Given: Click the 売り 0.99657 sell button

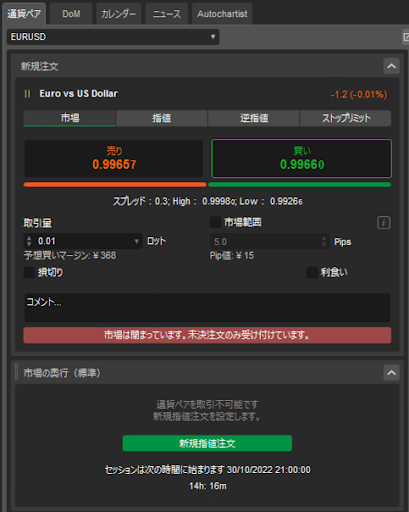Looking at the screenshot, I should coord(114,159).
